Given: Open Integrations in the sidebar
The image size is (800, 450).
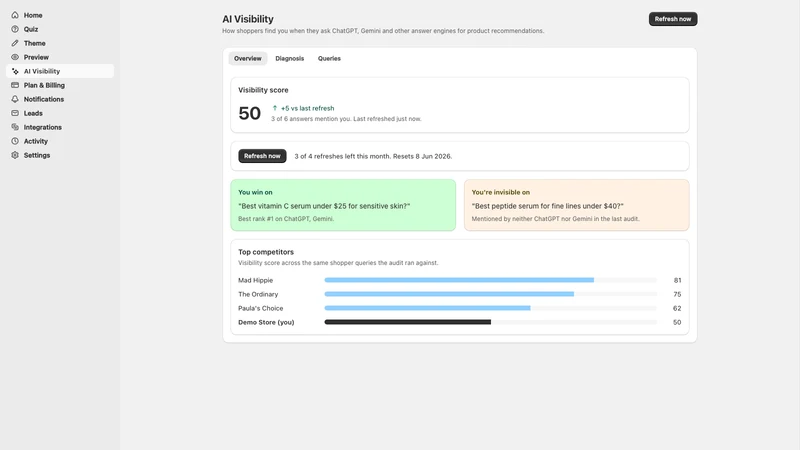Looking at the screenshot, I should (x=60, y=127).
